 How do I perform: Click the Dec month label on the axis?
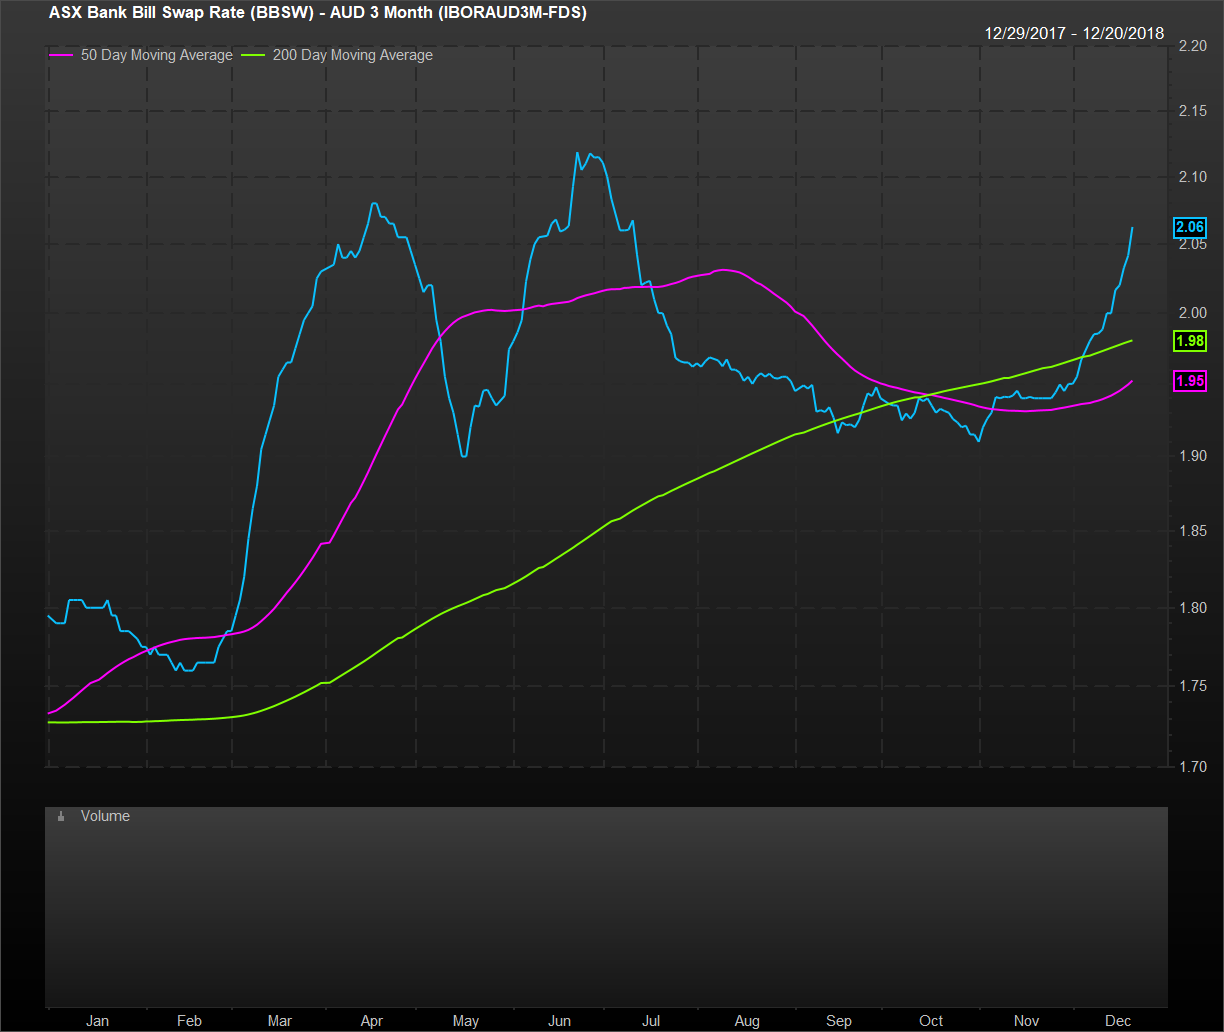1118,1021
